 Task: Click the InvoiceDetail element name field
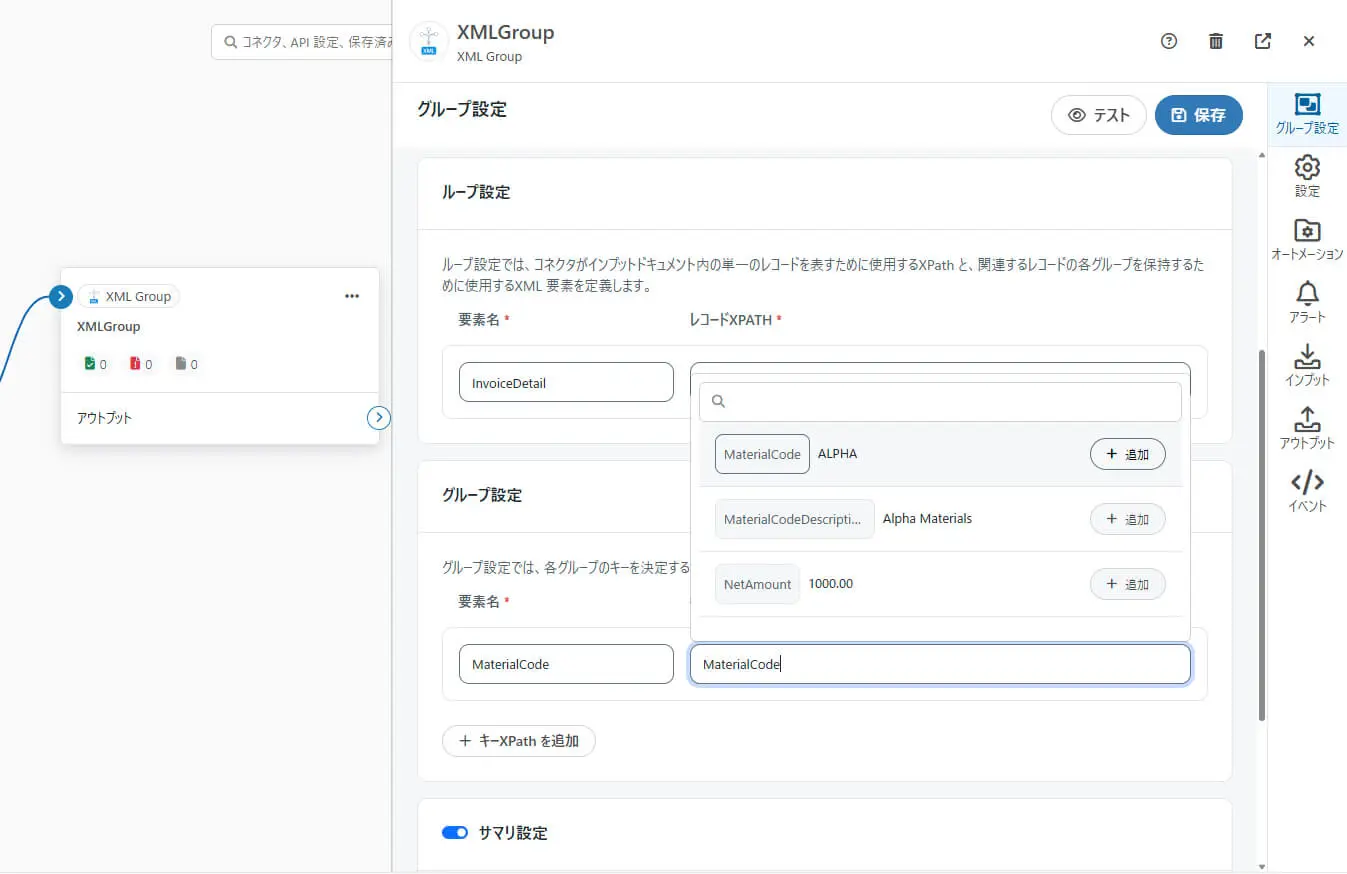(x=566, y=382)
